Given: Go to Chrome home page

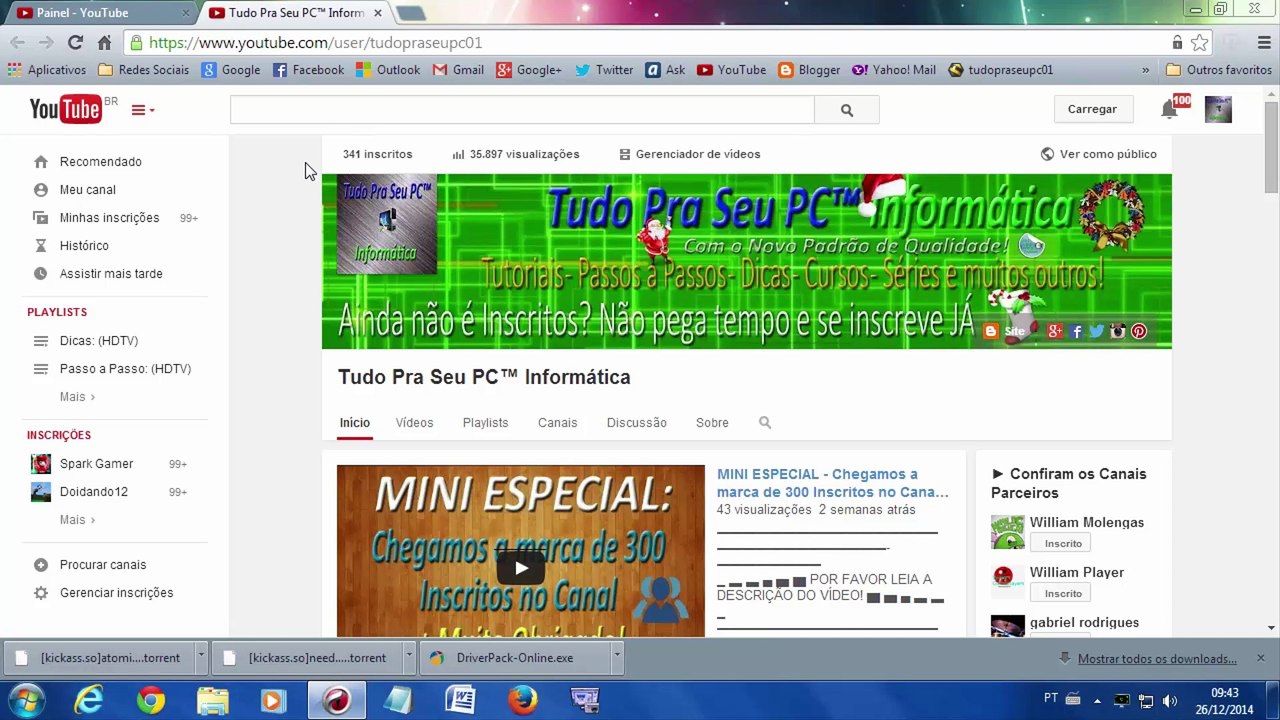Looking at the screenshot, I should pos(104,43).
